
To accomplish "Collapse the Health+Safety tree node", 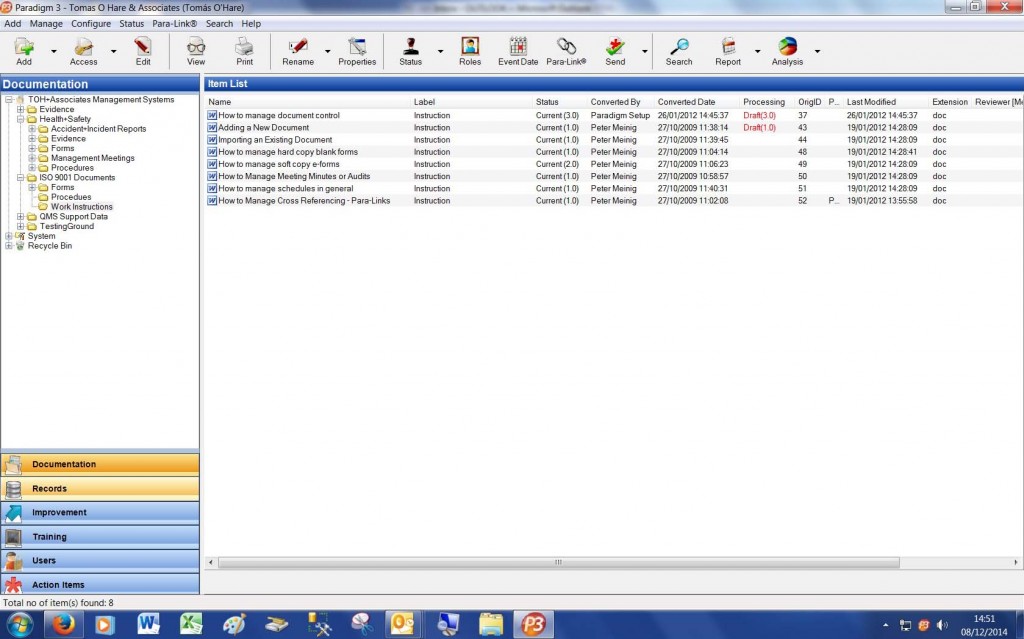I will pyautogui.click(x=20, y=119).
